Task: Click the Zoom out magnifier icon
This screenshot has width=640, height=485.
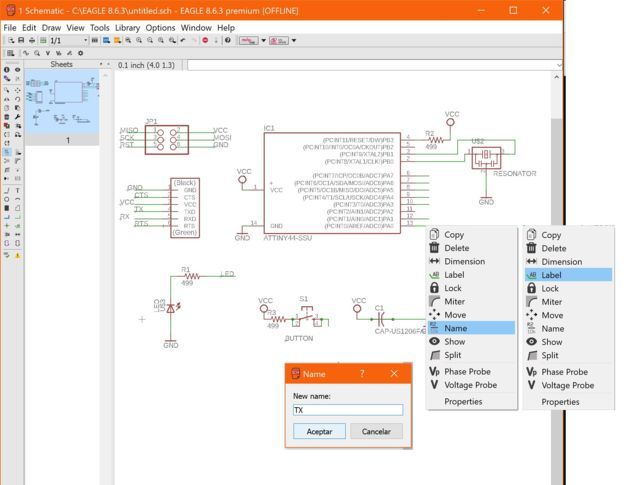Action: [x=150, y=40]
